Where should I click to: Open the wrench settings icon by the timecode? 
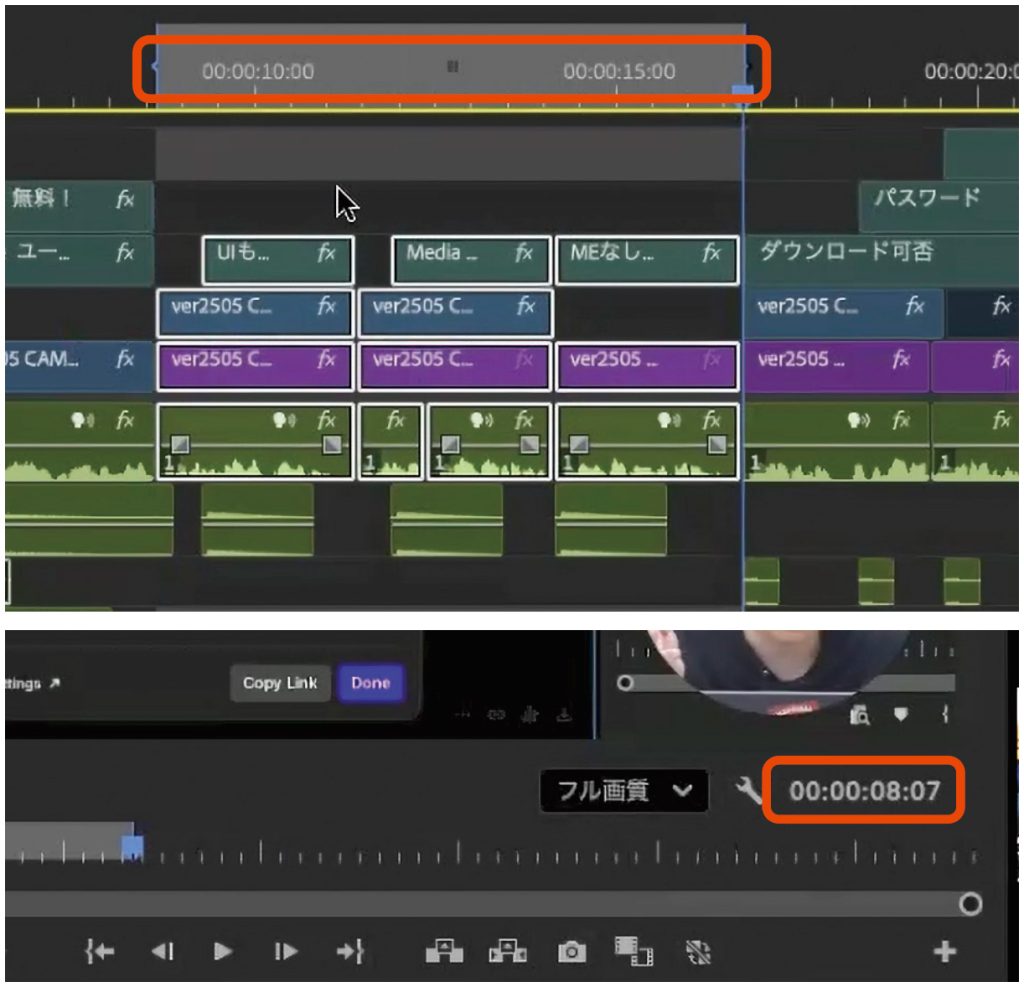click(x=749, y=792)
